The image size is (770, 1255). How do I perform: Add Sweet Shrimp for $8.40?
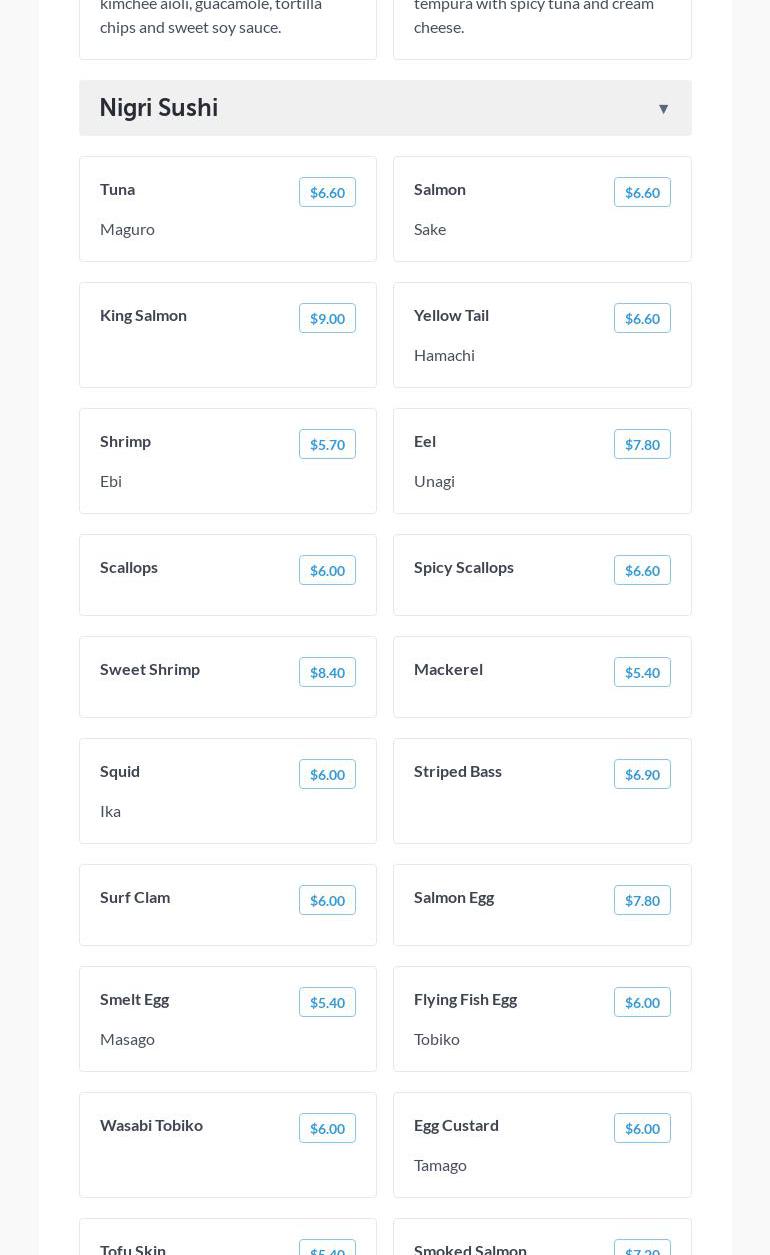pyautogui.click(x=327, y=672)
